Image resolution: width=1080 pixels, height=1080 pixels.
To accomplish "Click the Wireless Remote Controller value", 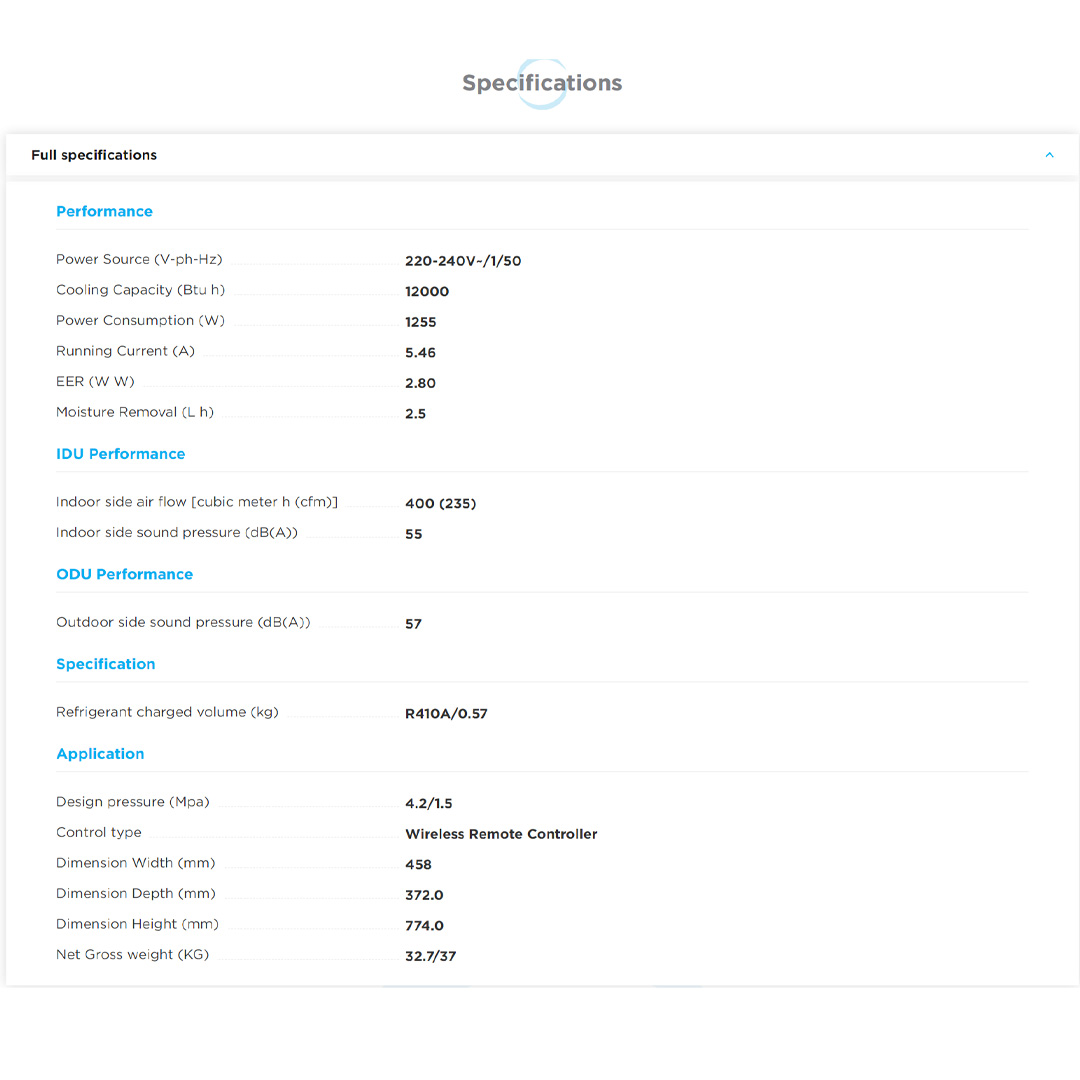I will [501, 834].
